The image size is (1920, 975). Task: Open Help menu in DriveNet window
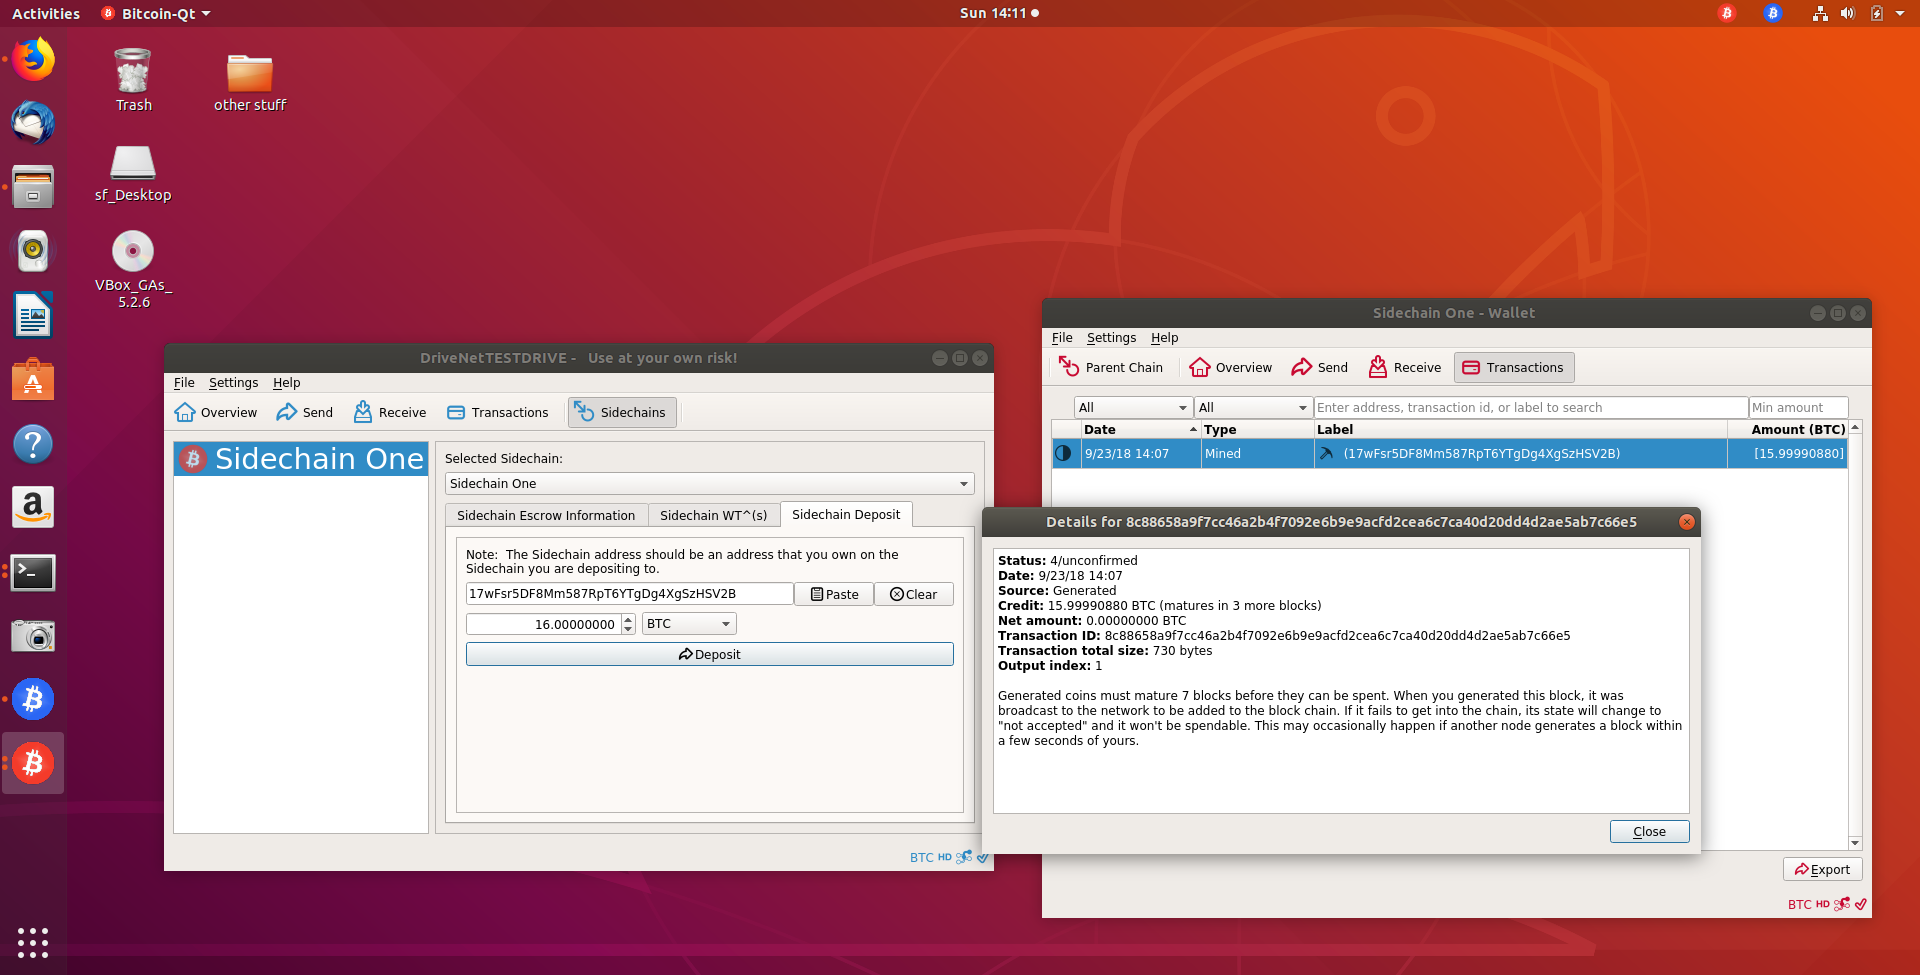pyautogui.click(x=286, y=383)
